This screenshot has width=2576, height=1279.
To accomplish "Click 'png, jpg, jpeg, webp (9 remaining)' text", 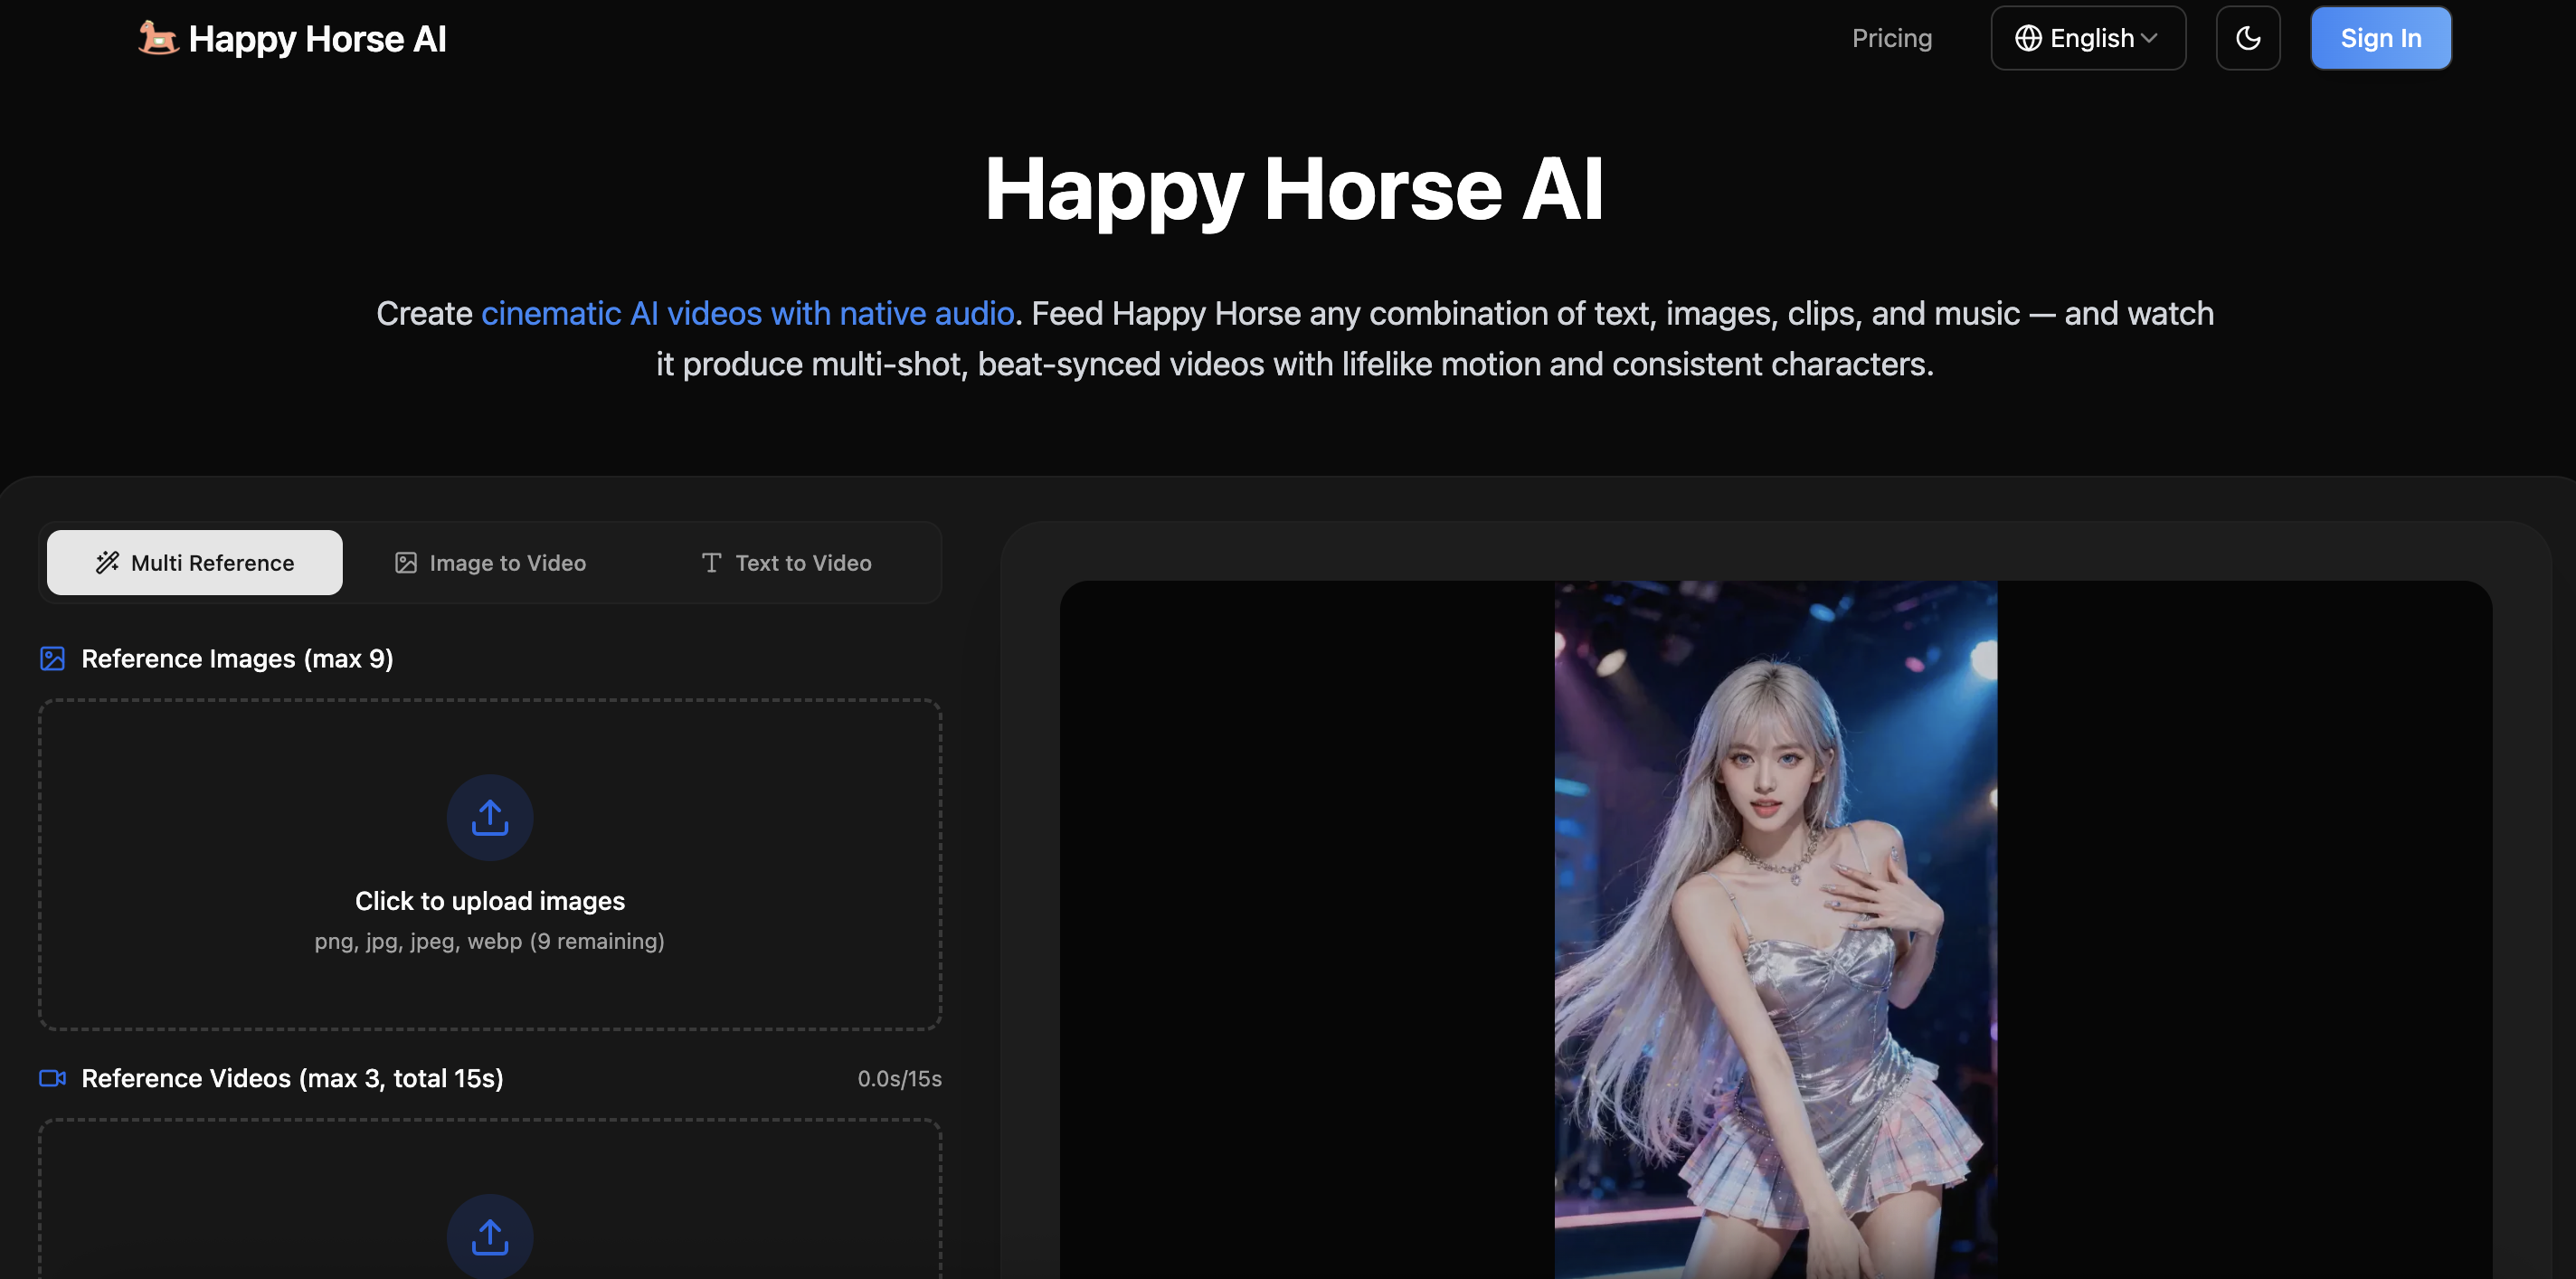I will [490, 942].
